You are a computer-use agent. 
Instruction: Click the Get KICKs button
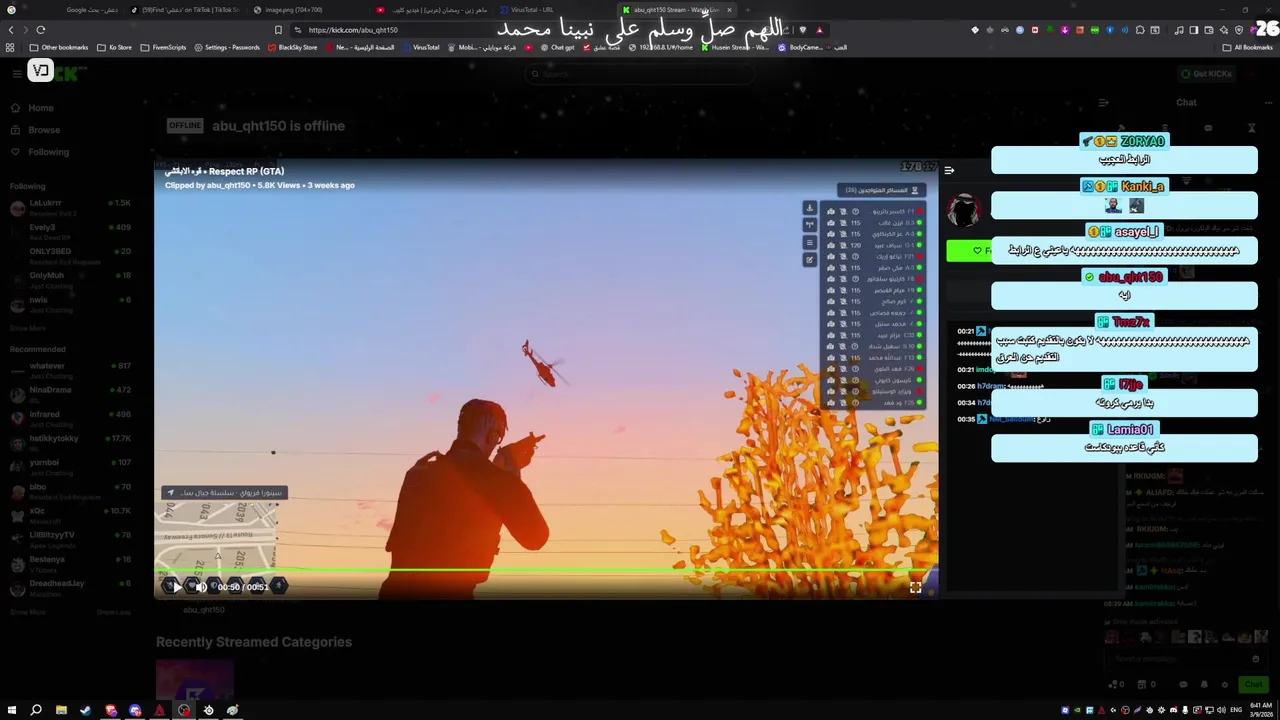click(1206, 74)
